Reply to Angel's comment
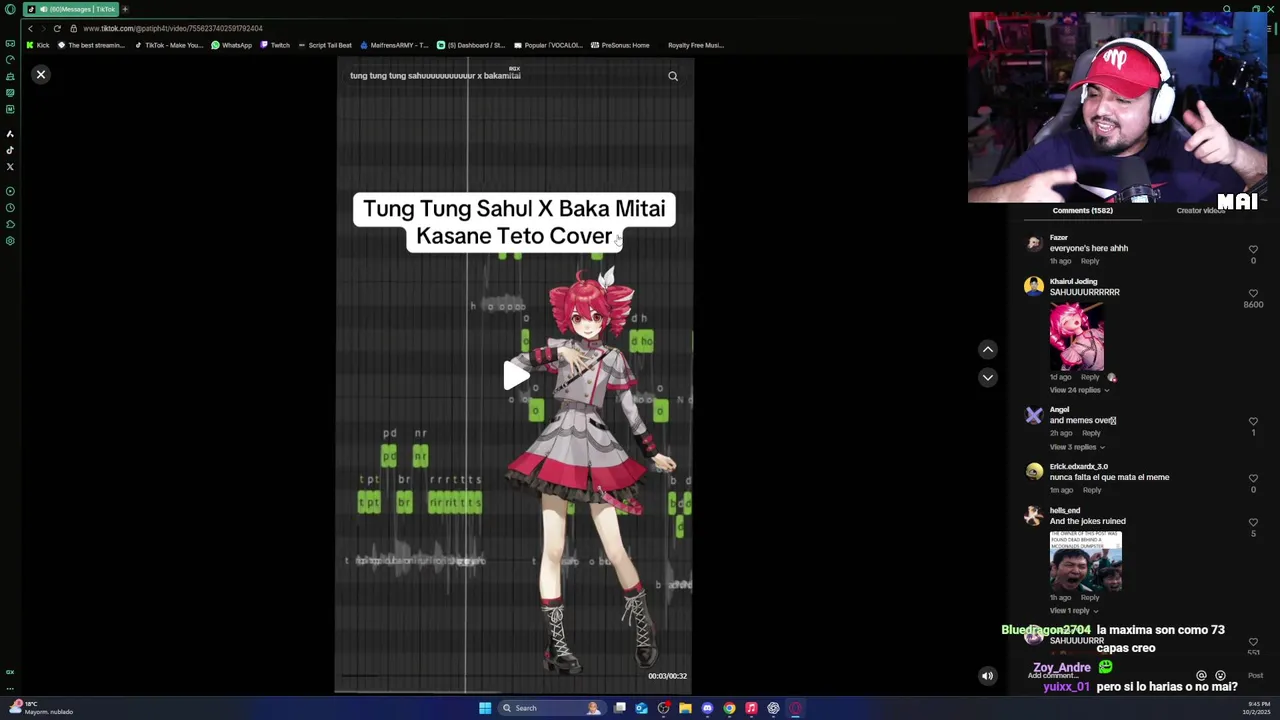1280x720 pixels. click(x=1091, y=433)
